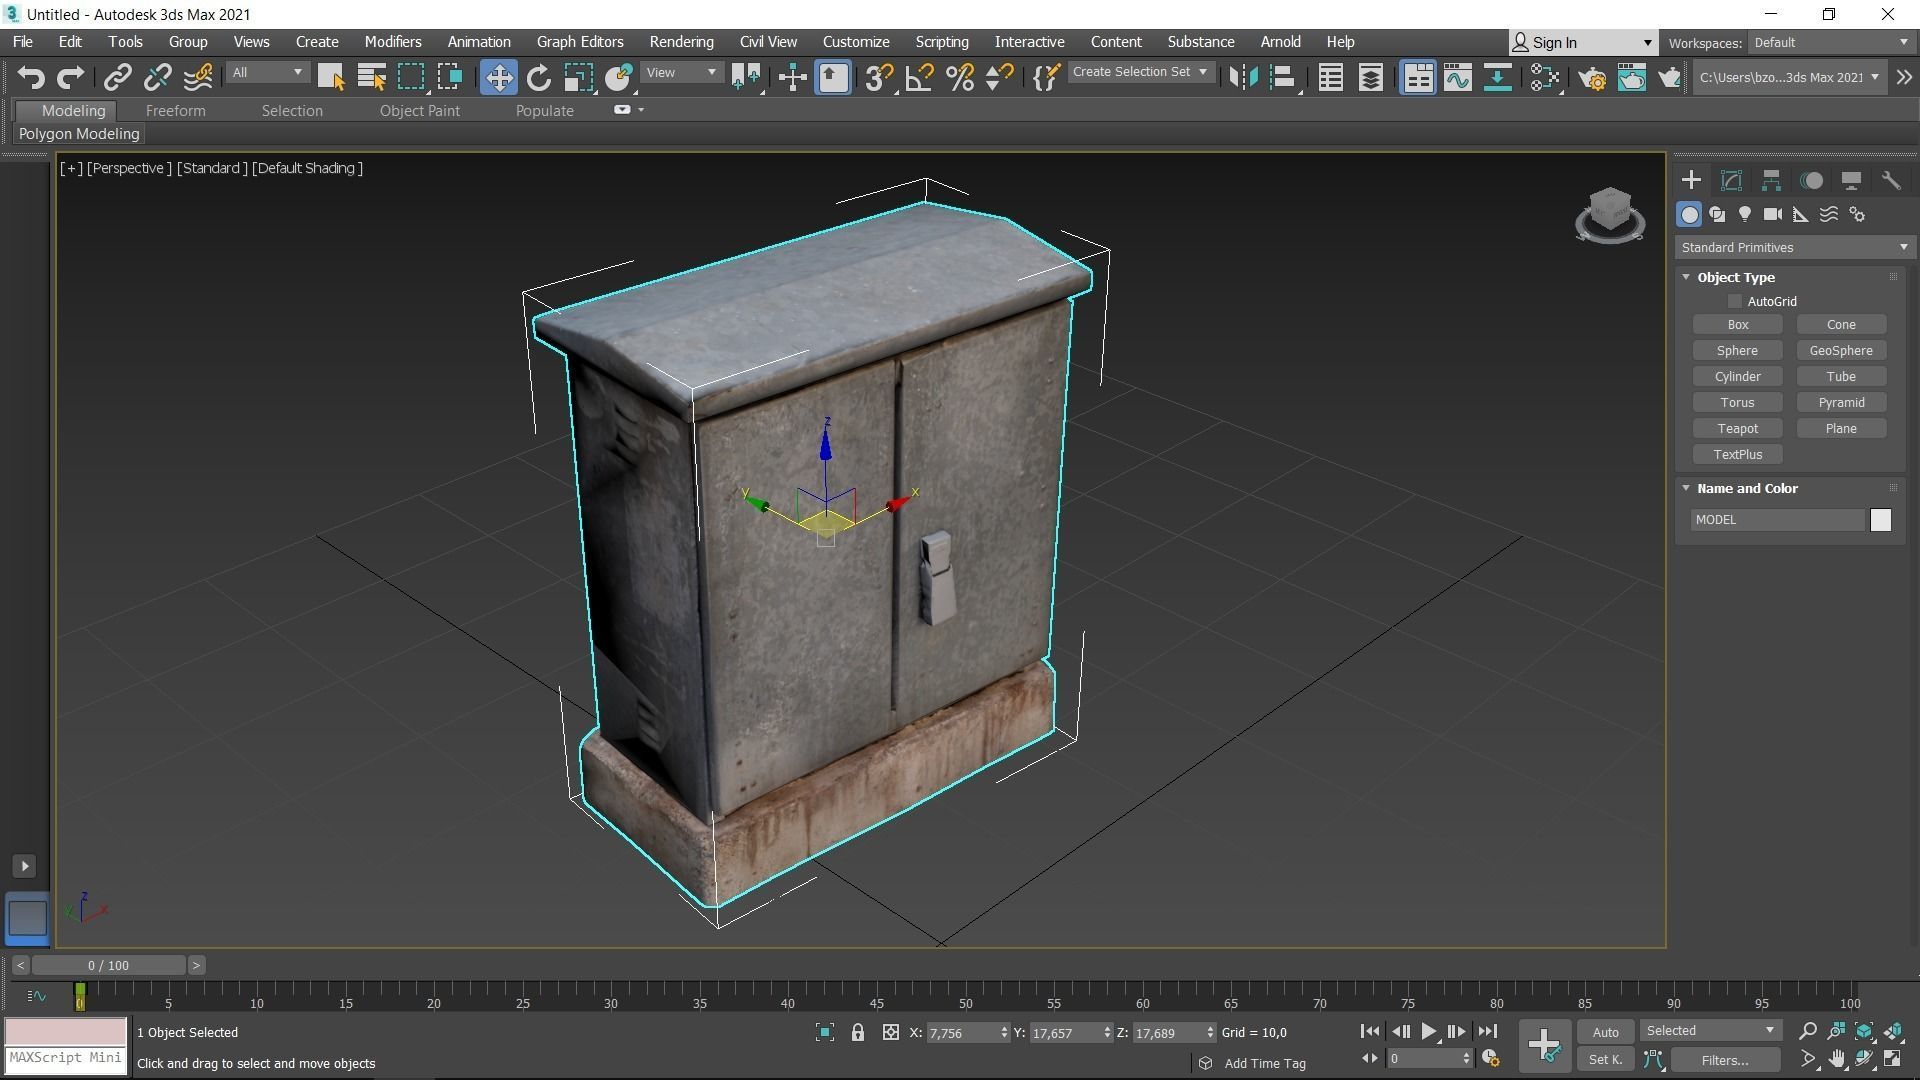The image size is (1920, 1080).
Task: Click the Undo arrow icon
Action: coord(31,77)
